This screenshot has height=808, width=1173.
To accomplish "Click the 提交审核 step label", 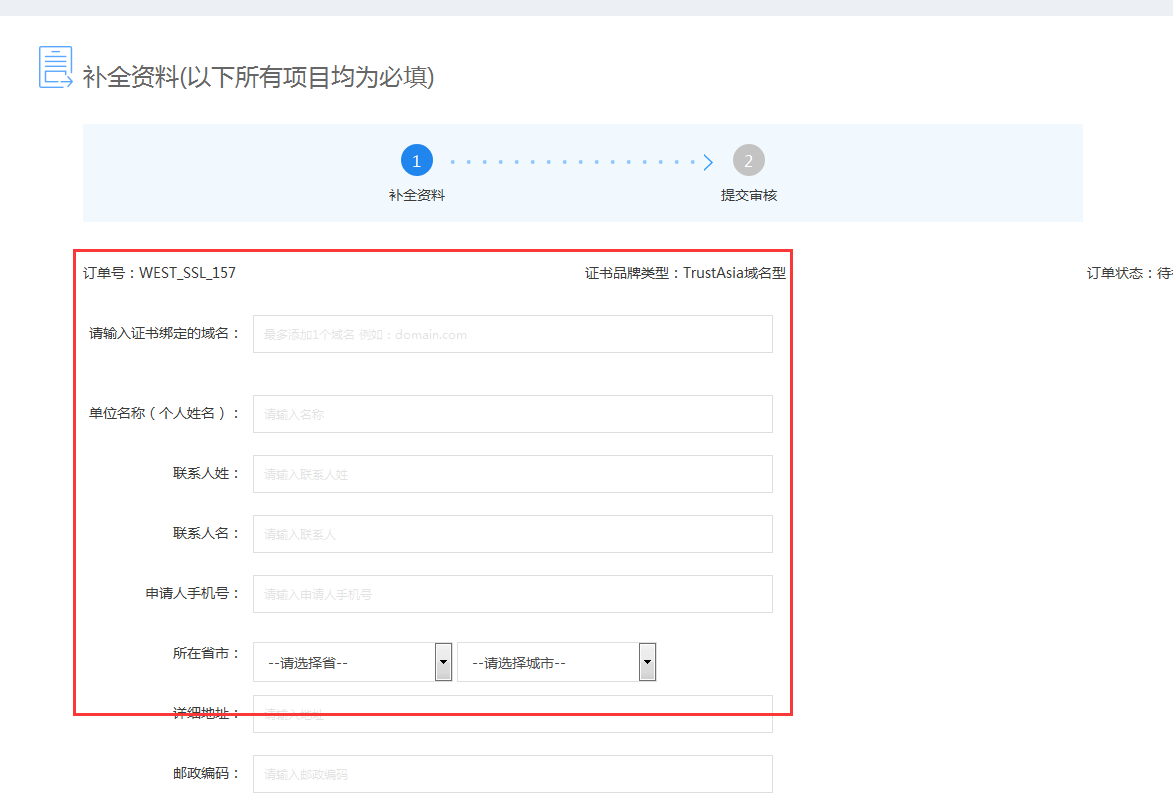I will click(749, 195).
